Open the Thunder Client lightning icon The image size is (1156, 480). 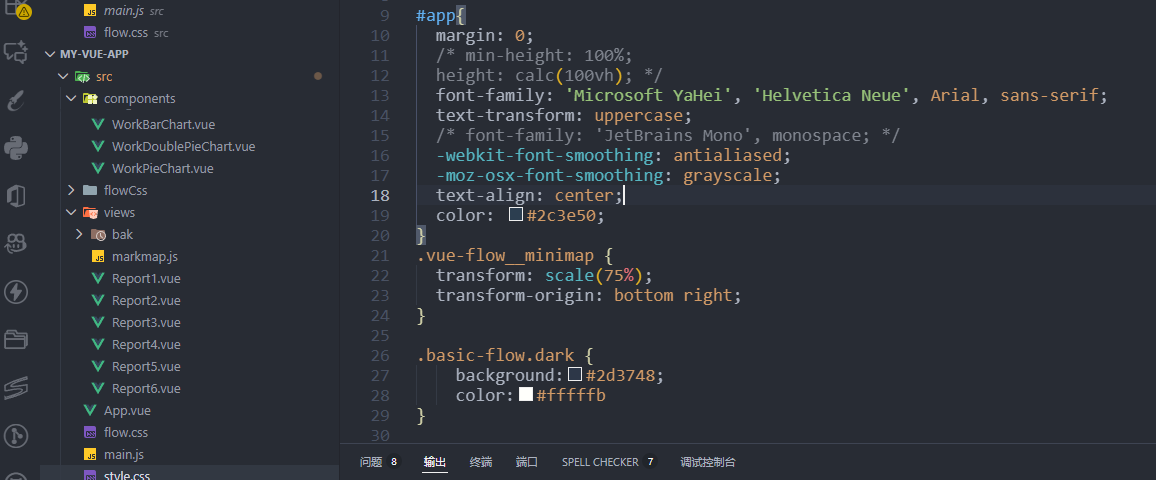[16, 292]
